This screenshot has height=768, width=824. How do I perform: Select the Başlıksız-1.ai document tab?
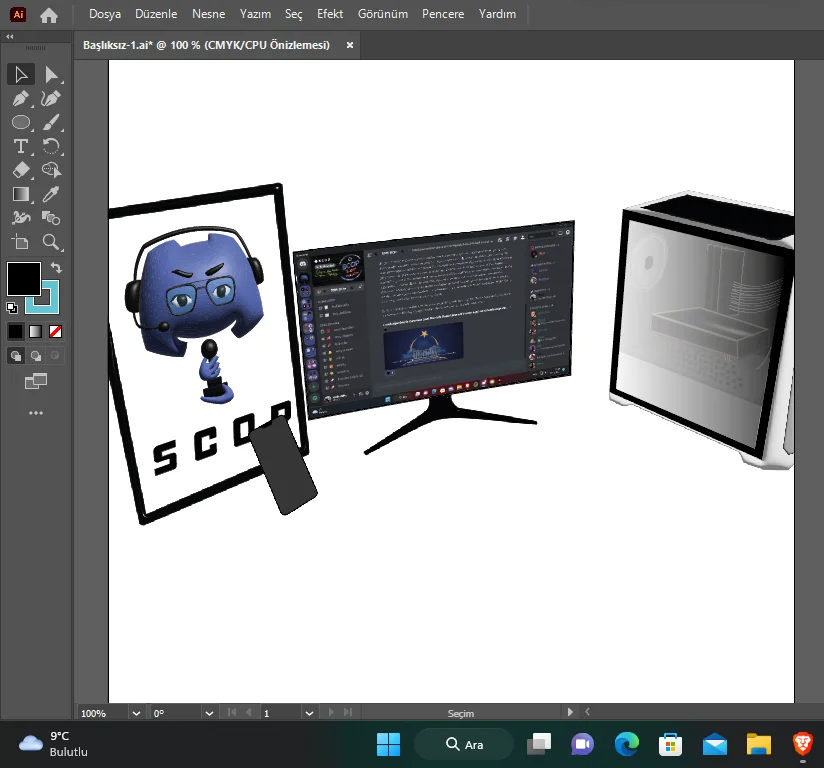click(207, 45)
